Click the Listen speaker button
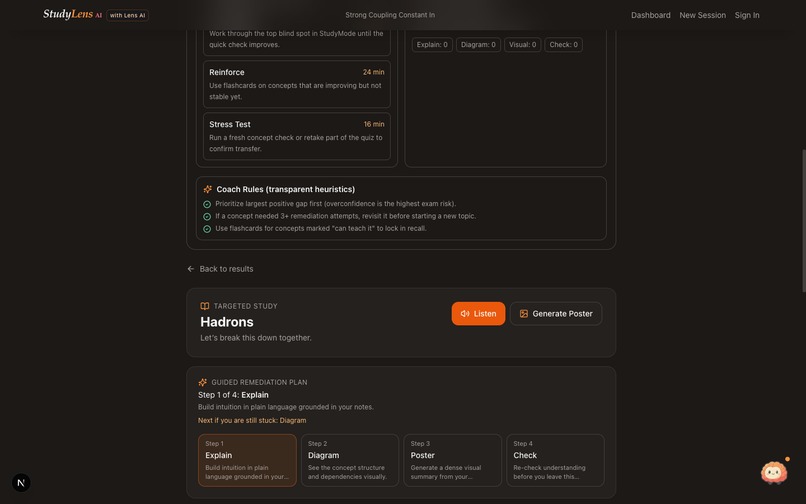Image resolution: width=806 pixels, height=504 pixels. [x=478, y=313]
